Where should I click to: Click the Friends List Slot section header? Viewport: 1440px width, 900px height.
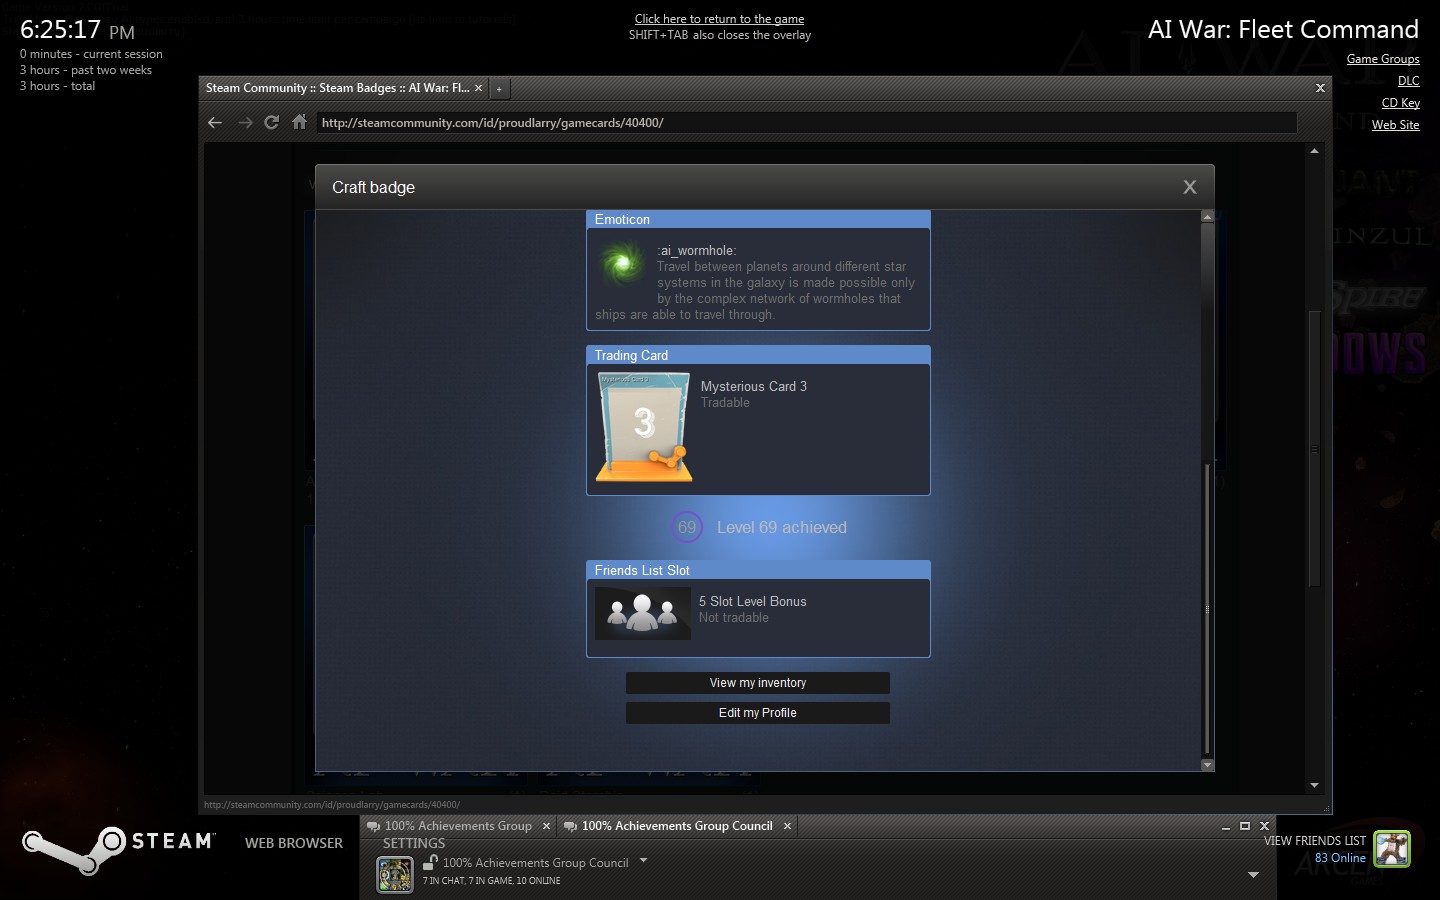click(x=758, y=570)
